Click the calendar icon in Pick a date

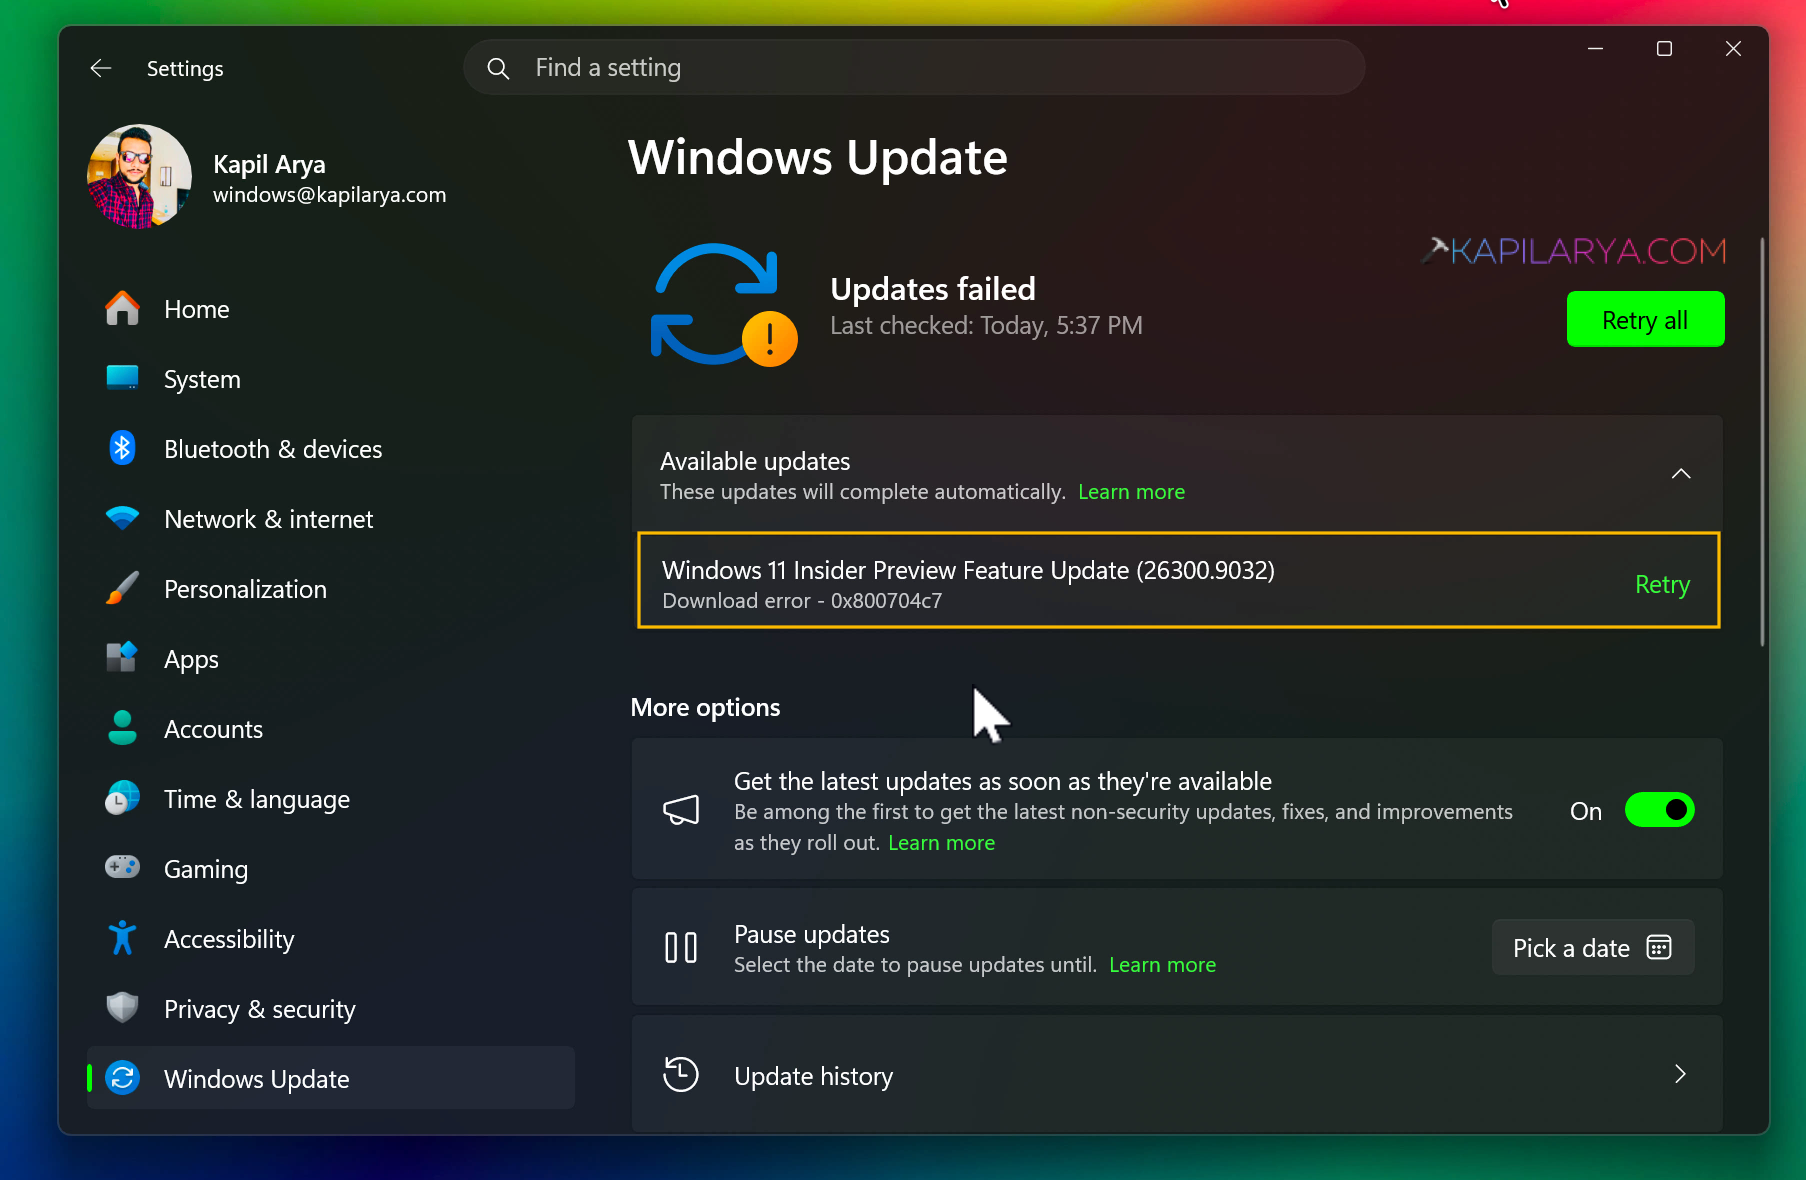pos(1659,947)
